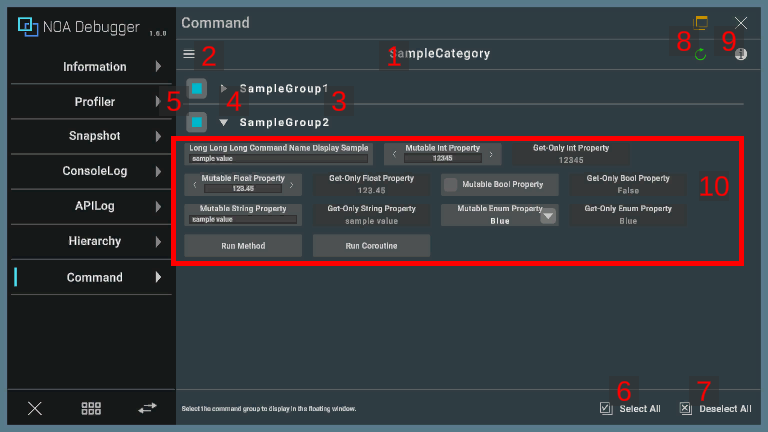Edit Long Command Name sample value field

[279, 159]
